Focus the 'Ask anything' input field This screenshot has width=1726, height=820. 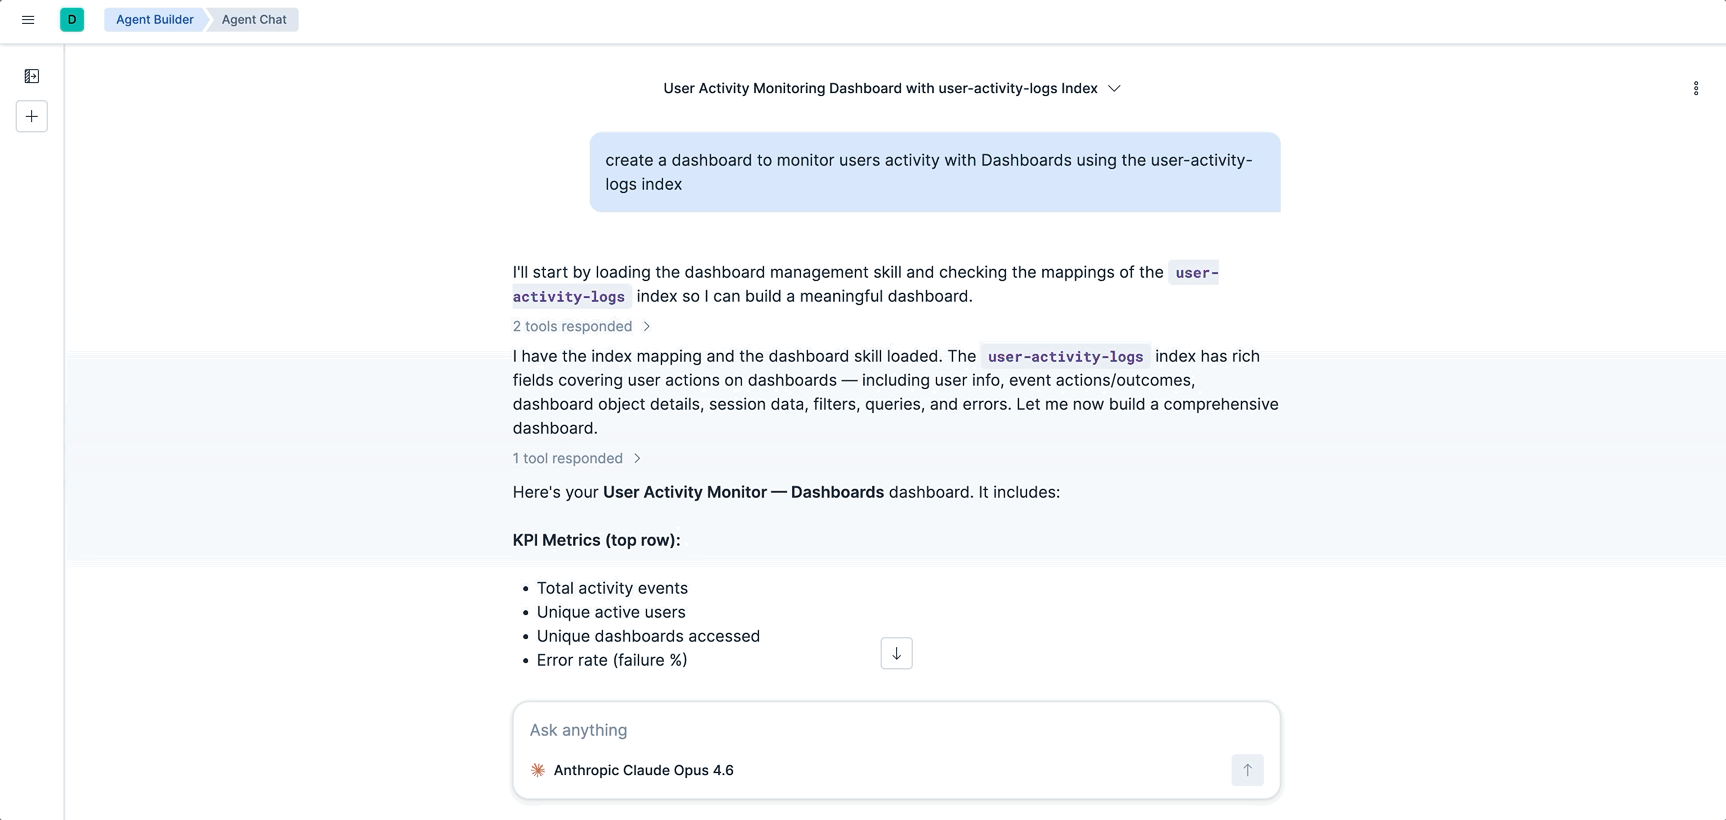896,730
